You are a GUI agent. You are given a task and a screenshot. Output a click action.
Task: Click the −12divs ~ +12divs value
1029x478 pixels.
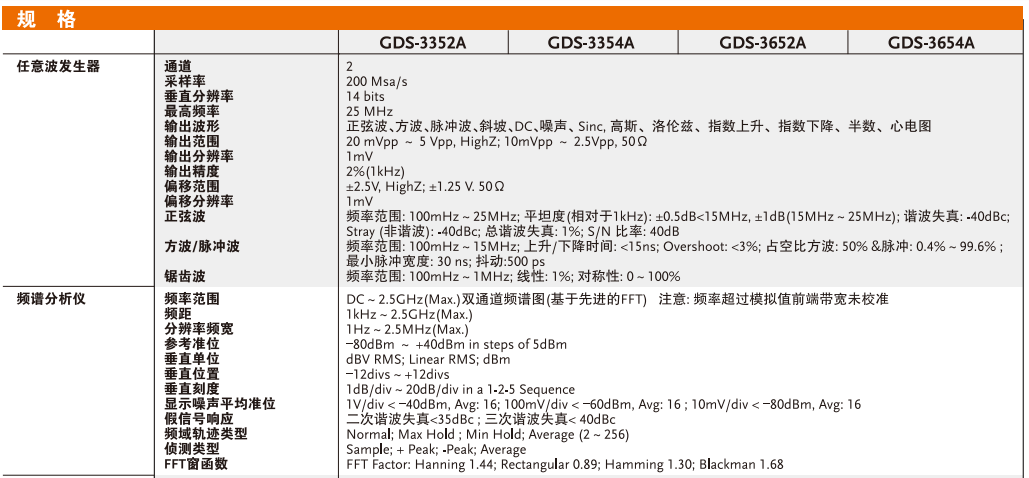click(398, 375)
